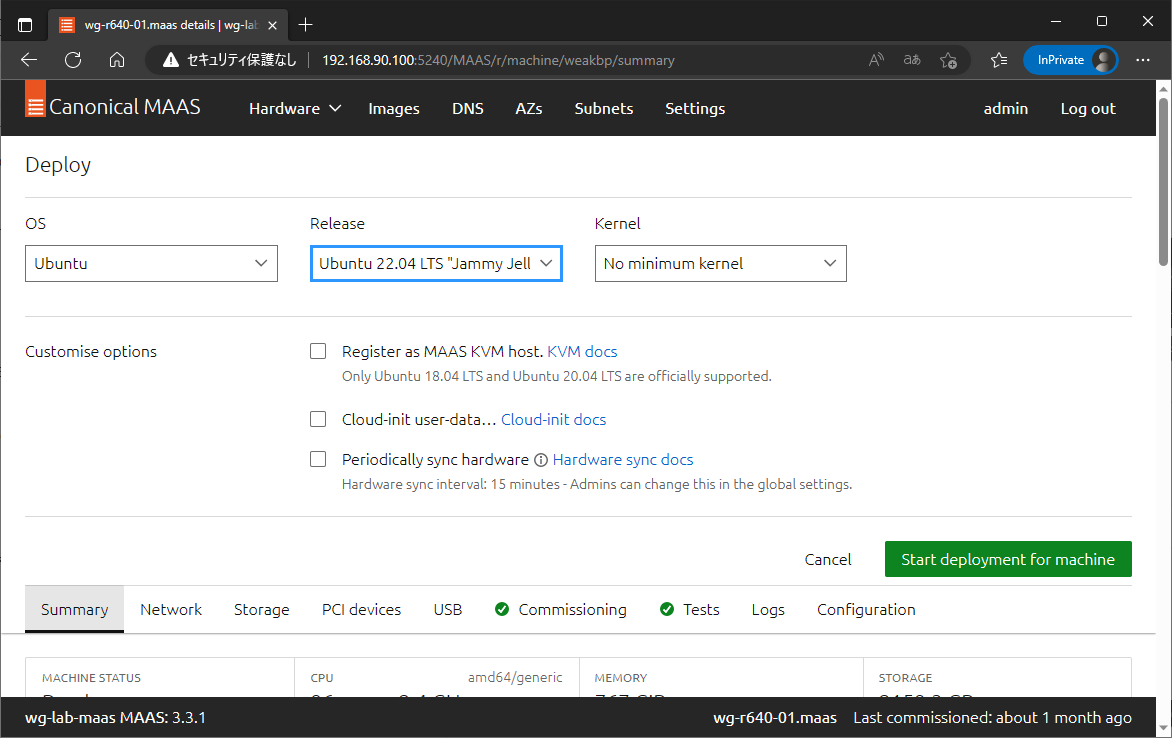
Task: Click the green check icon beside Commissioning
Action: 501,609
